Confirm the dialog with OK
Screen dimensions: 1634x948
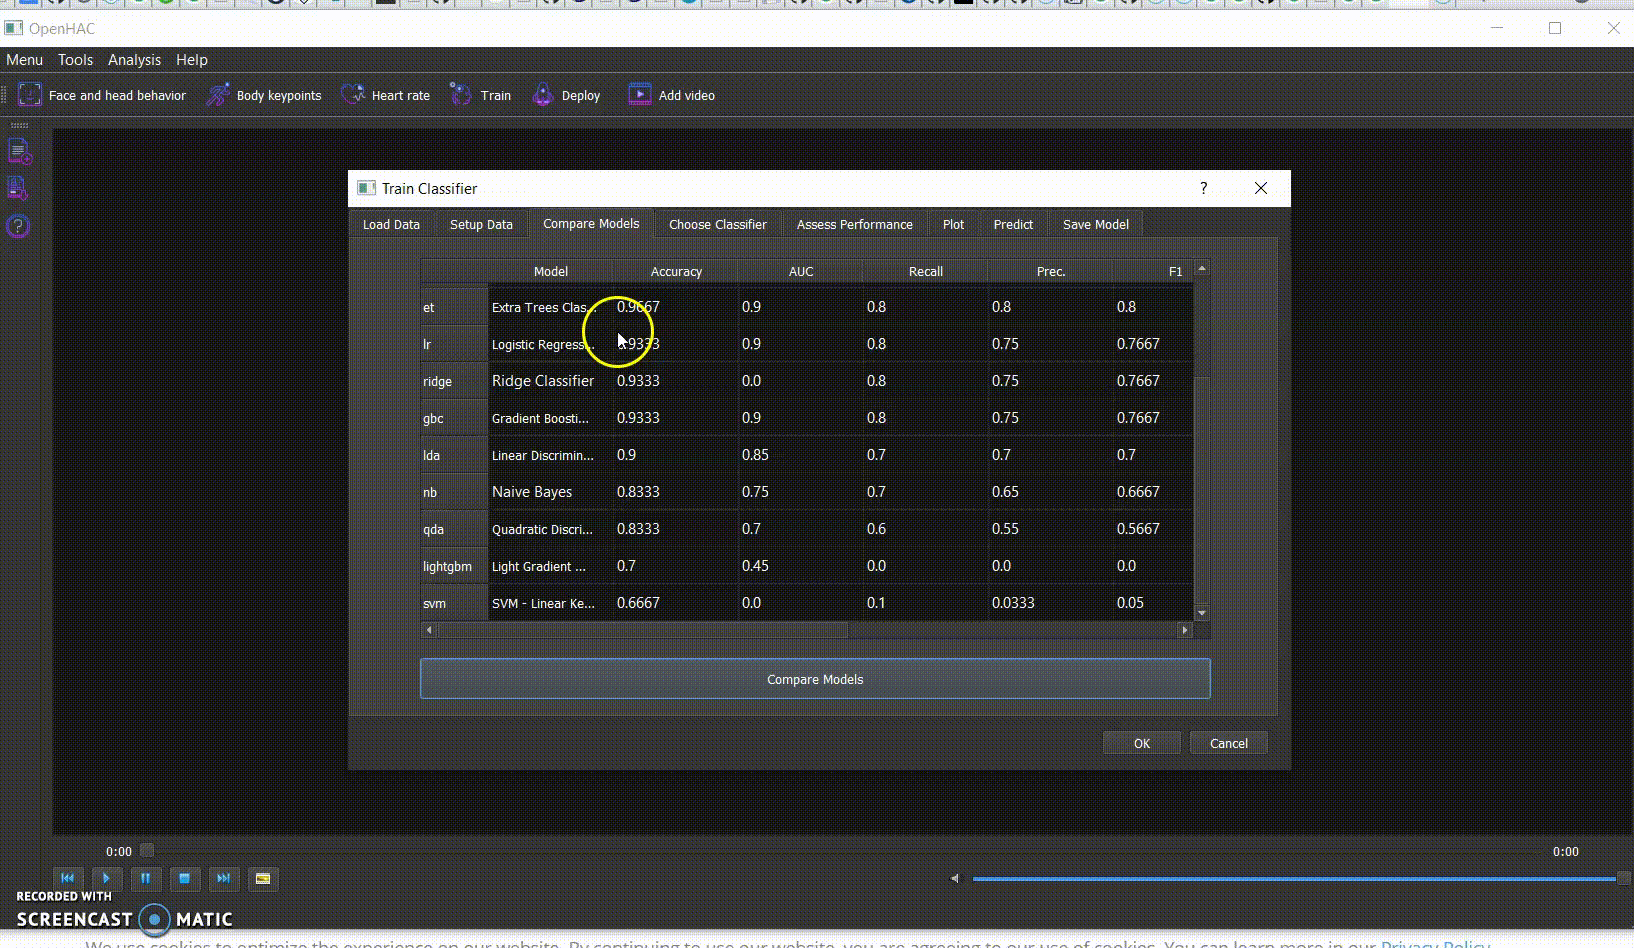point(1141,743)
